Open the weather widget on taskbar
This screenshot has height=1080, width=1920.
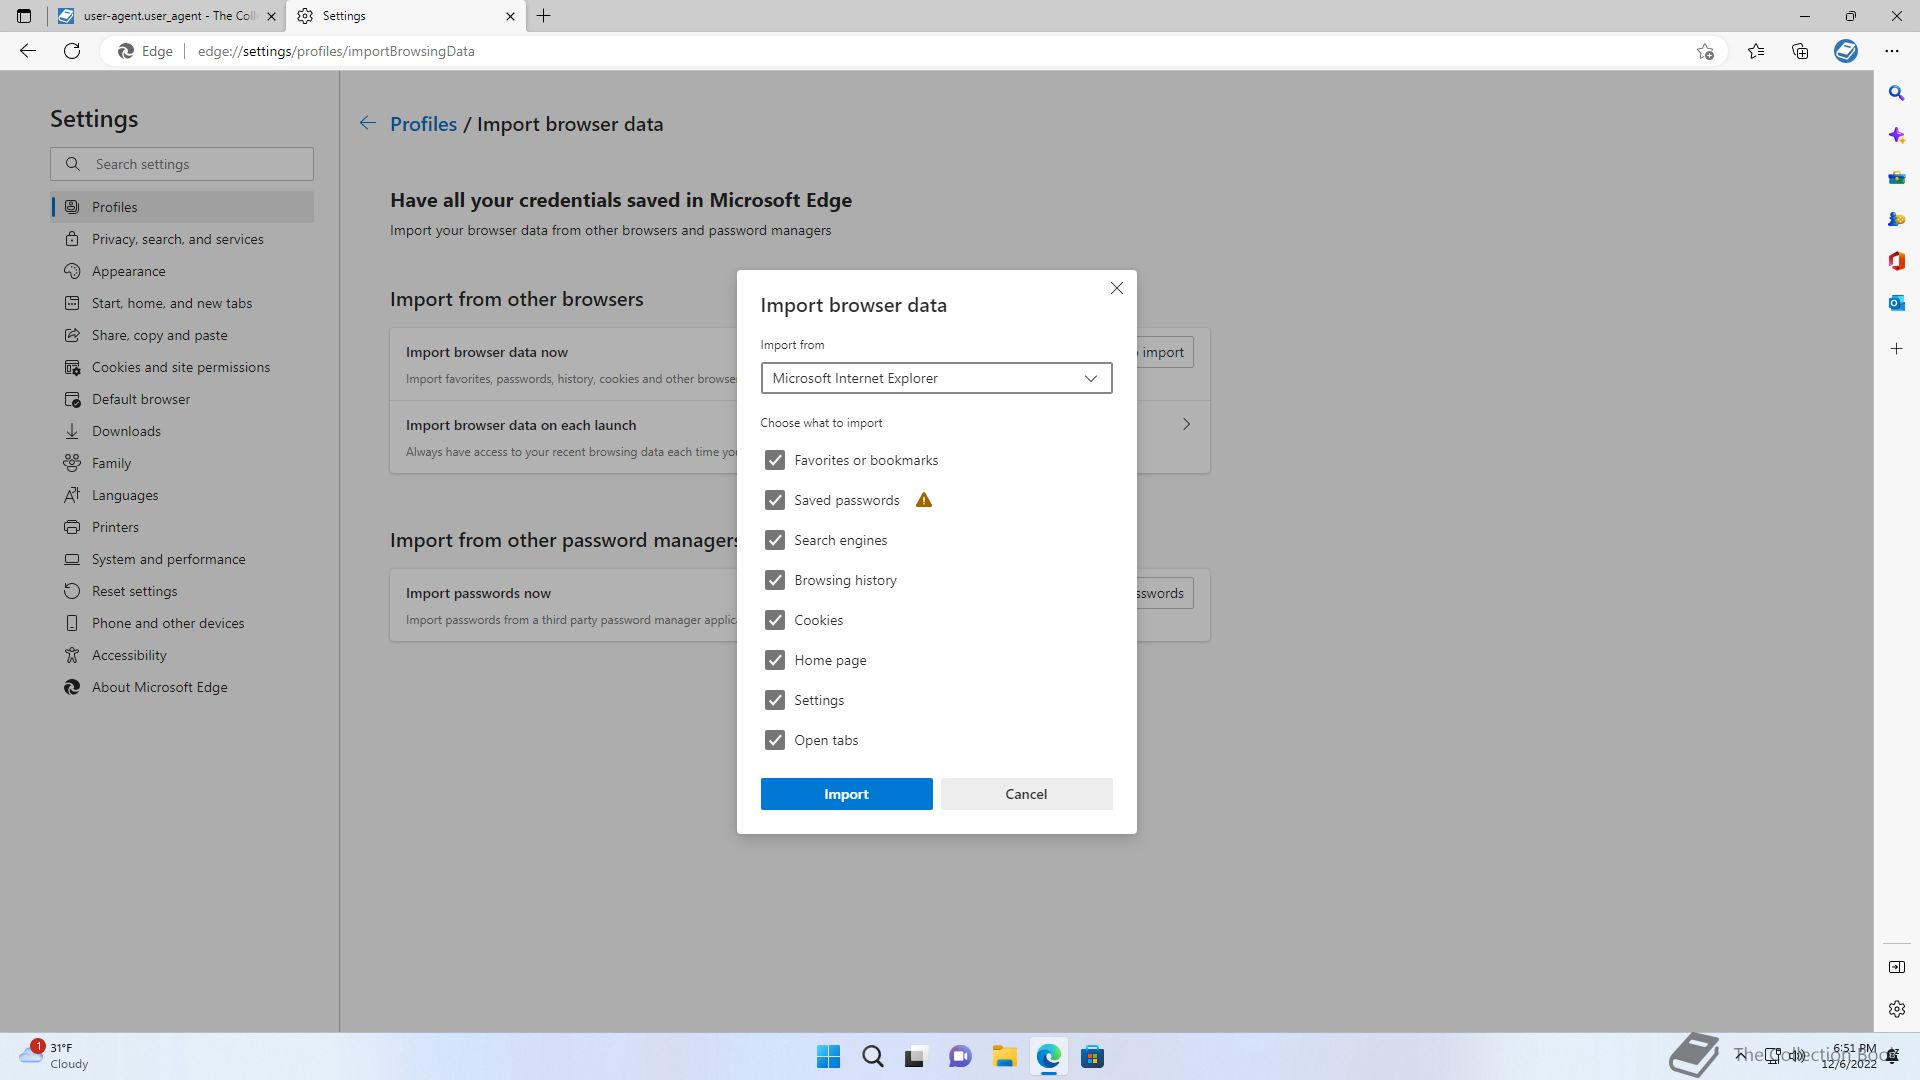click(55, 1056)
